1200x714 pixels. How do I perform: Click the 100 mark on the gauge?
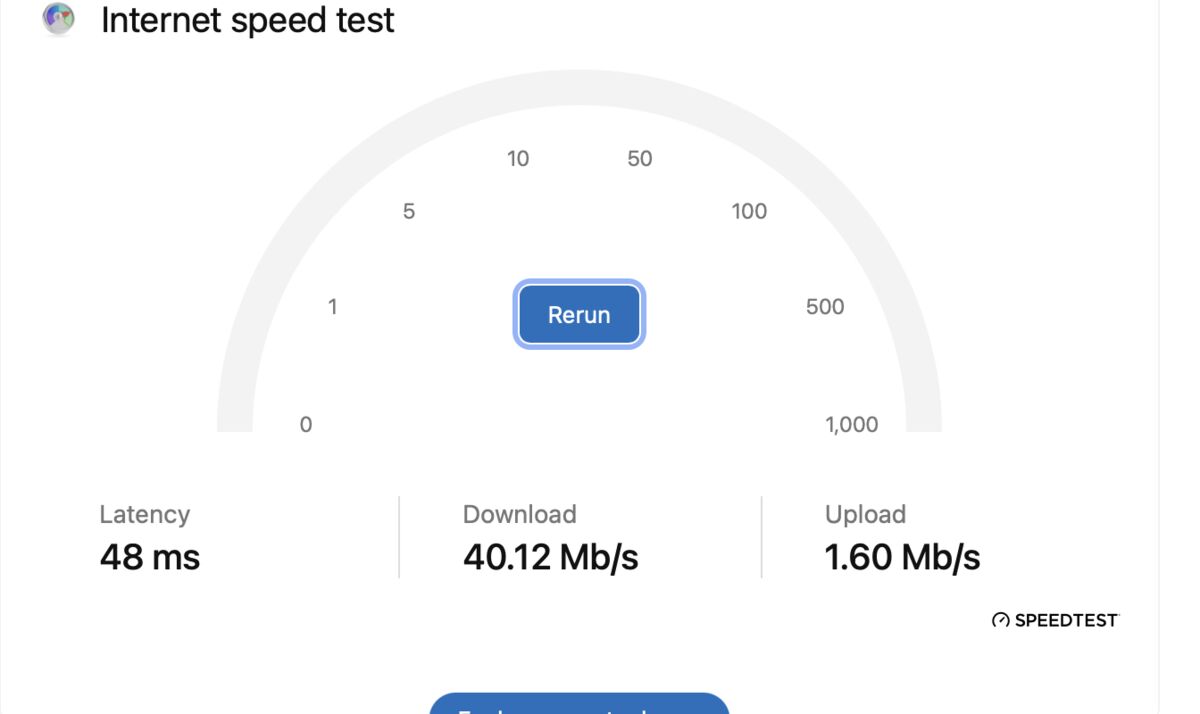749,211
